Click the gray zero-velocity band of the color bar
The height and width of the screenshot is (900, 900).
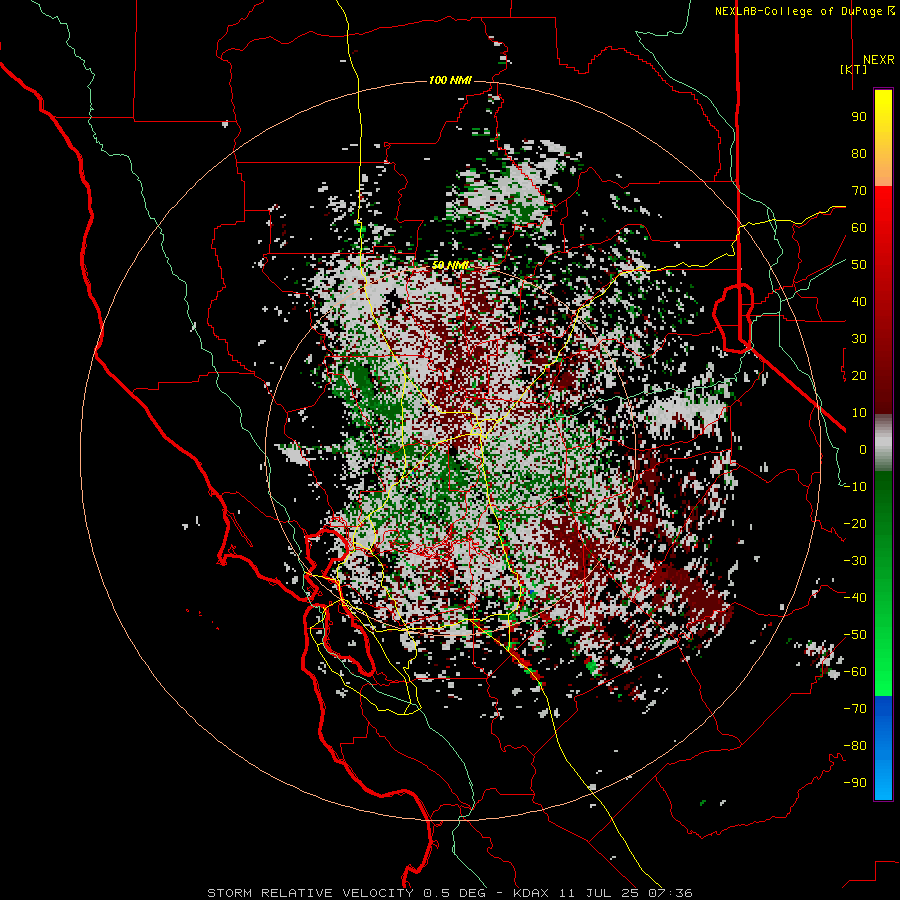pos(883,443)
